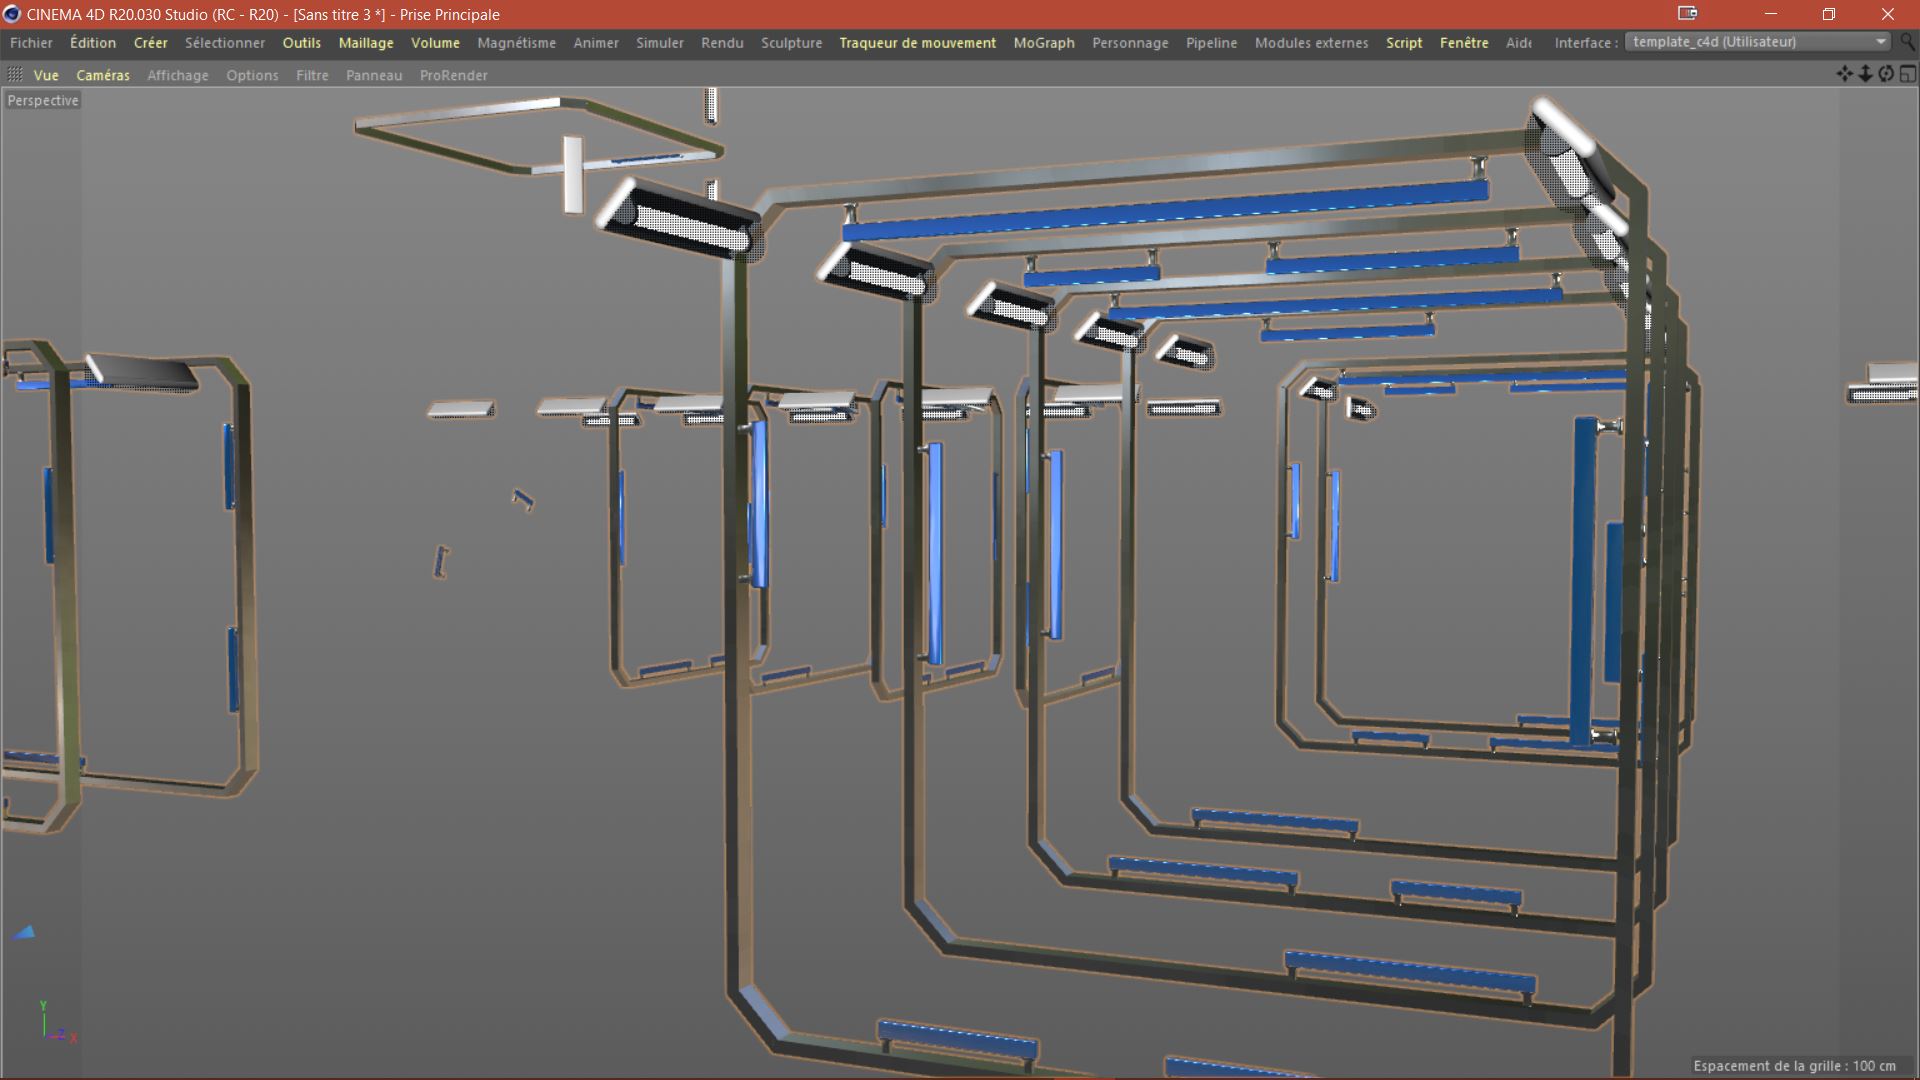Click the Cinema 4D logo in title bar

12,14
